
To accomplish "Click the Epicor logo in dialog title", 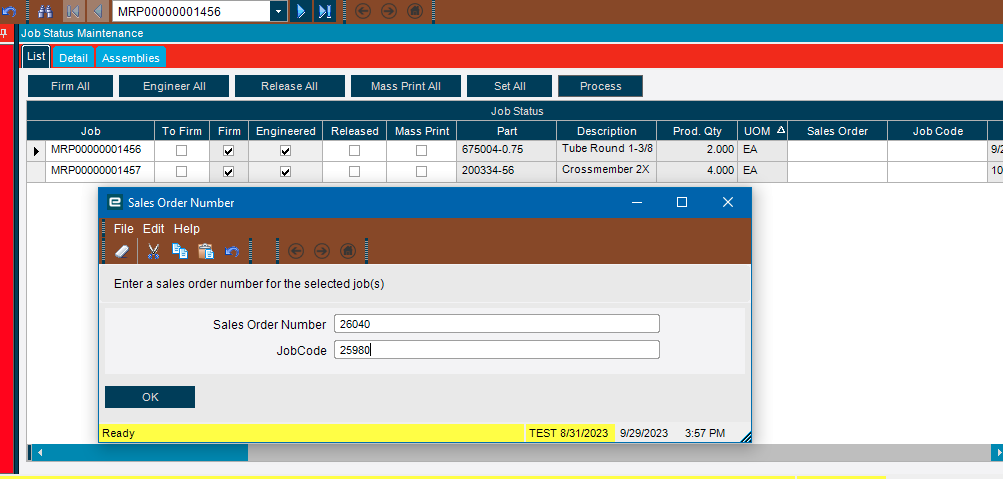I will click(115, 203).
